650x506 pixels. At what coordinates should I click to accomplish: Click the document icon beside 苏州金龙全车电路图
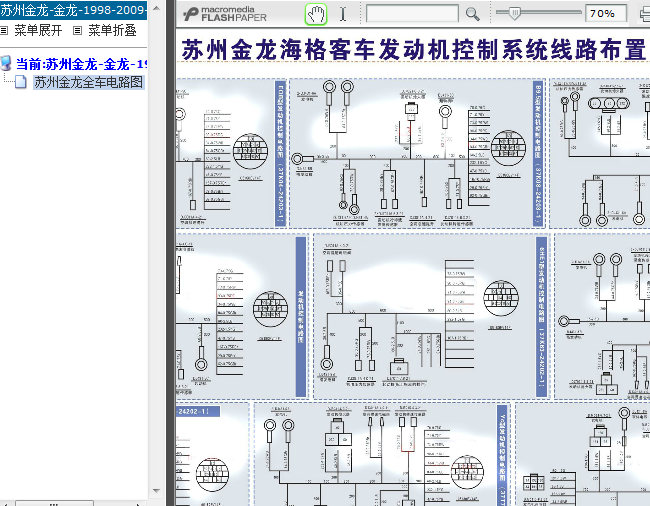pyautogui.click(x=21, y=82)
